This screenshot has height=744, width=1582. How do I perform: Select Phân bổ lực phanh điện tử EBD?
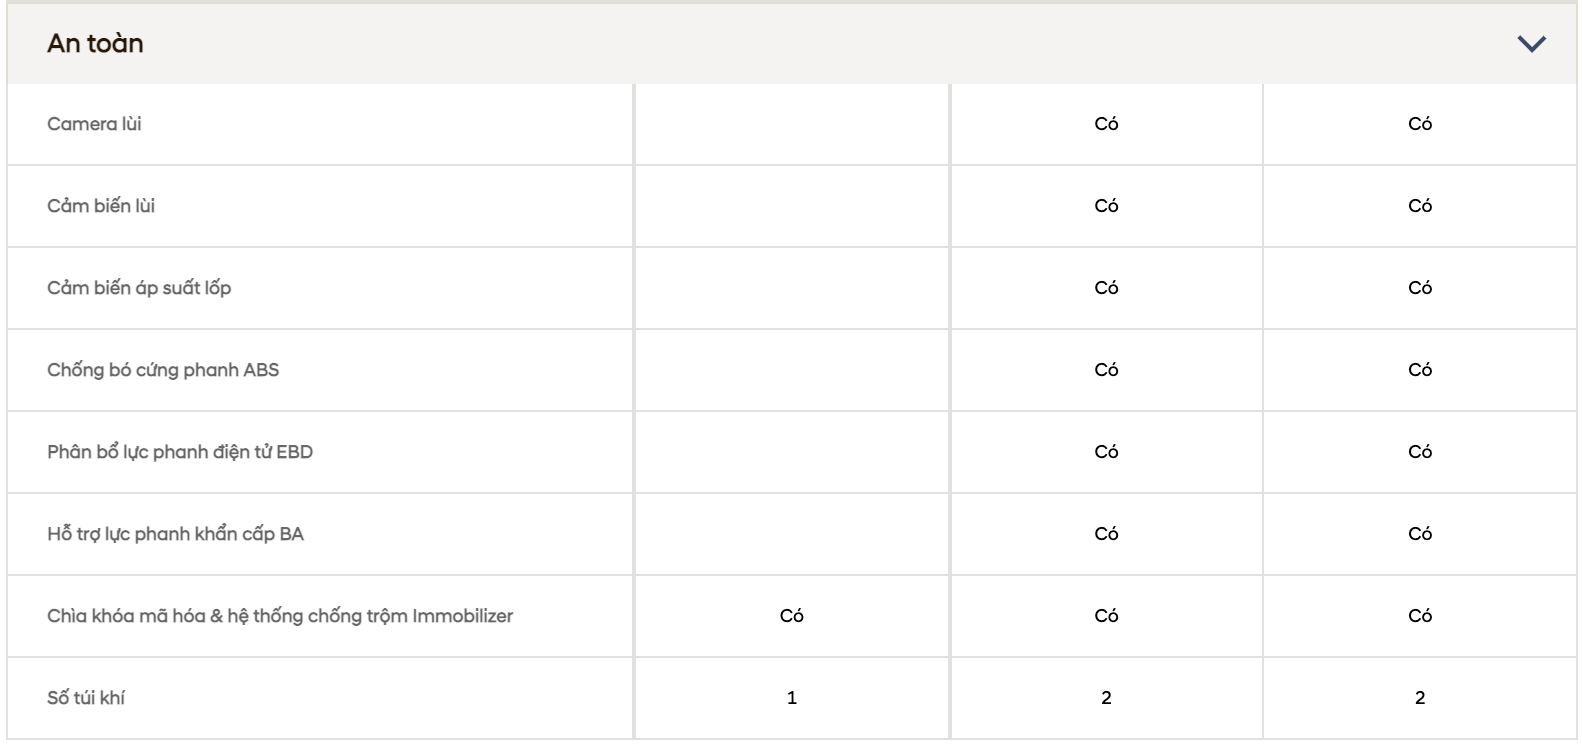180,452
